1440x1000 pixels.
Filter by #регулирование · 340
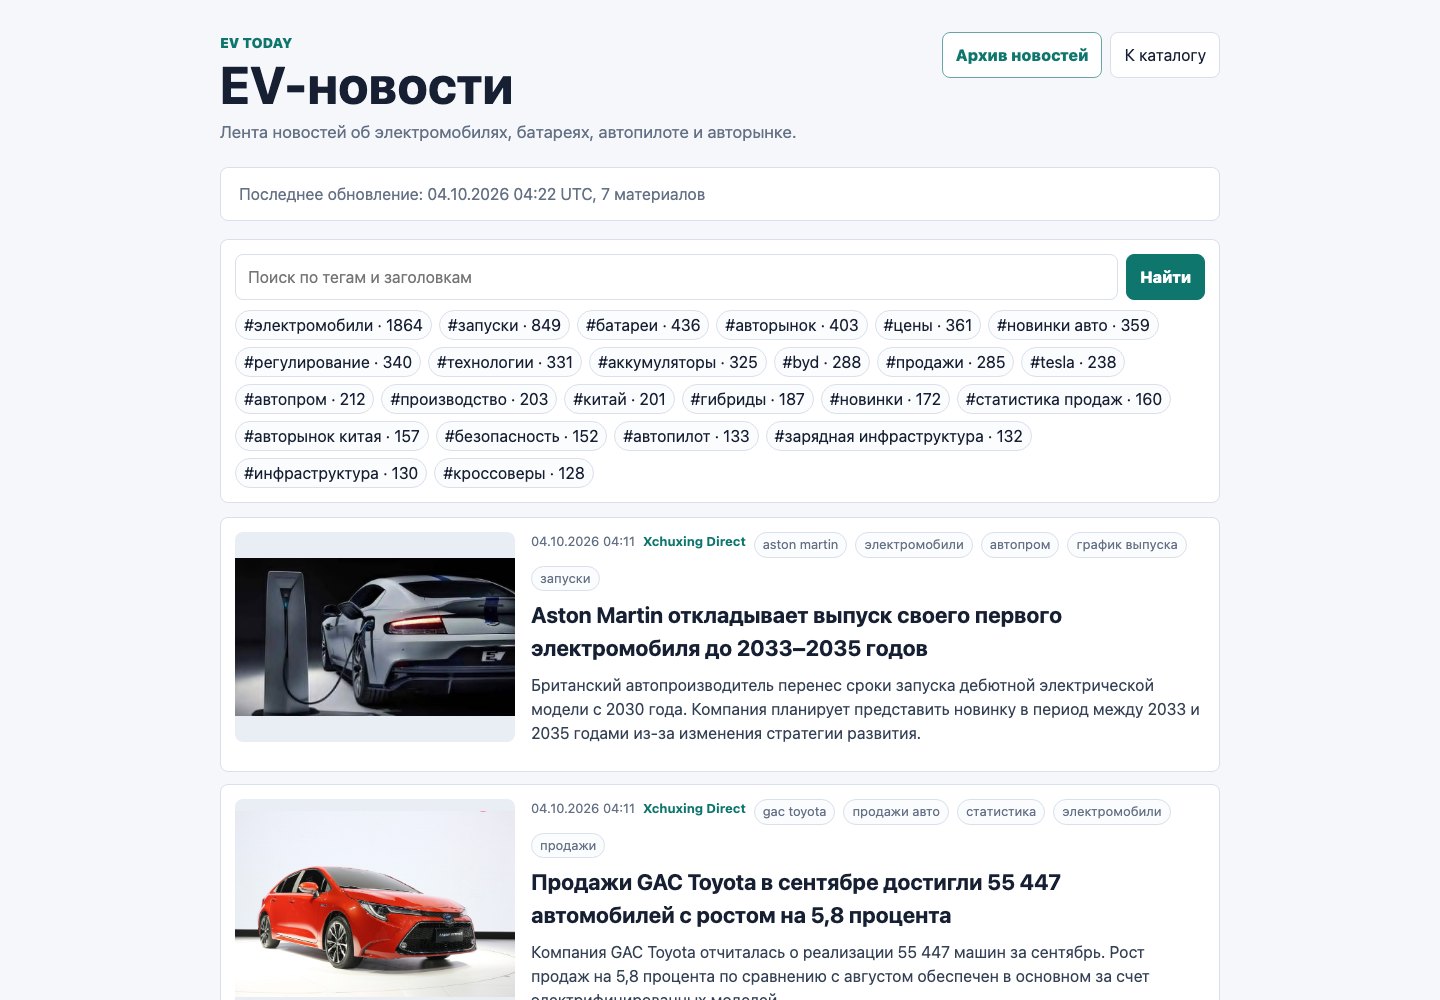(x=328, y=362)
